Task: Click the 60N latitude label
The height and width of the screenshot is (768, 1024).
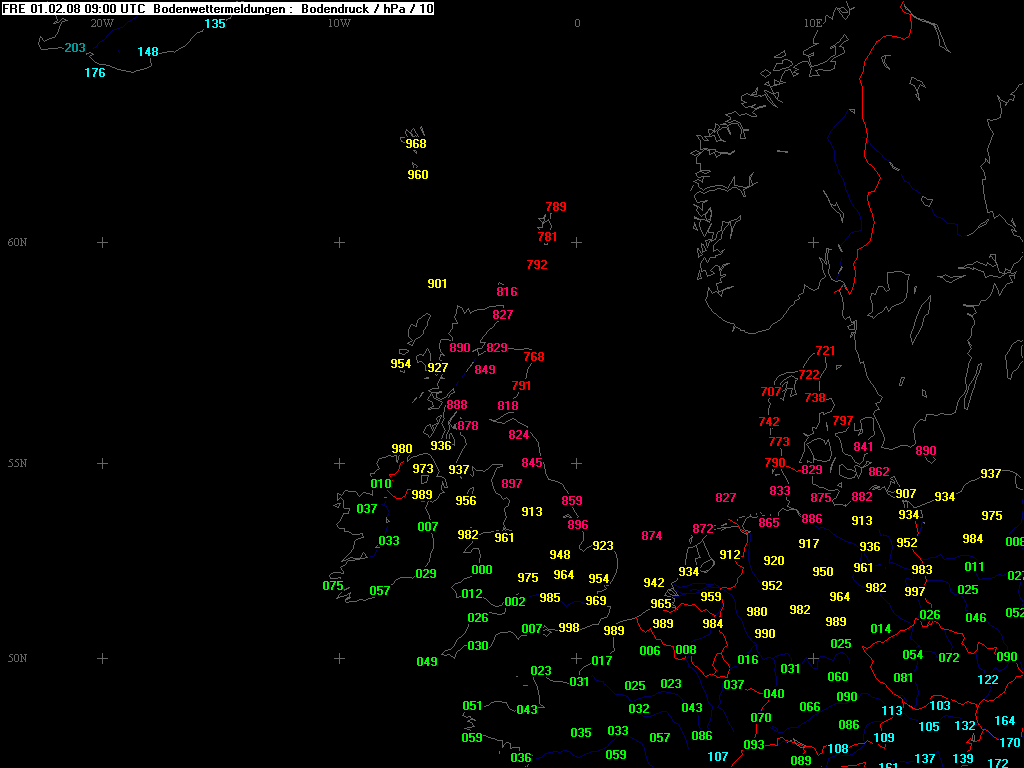Action: [x=18, y=243]
